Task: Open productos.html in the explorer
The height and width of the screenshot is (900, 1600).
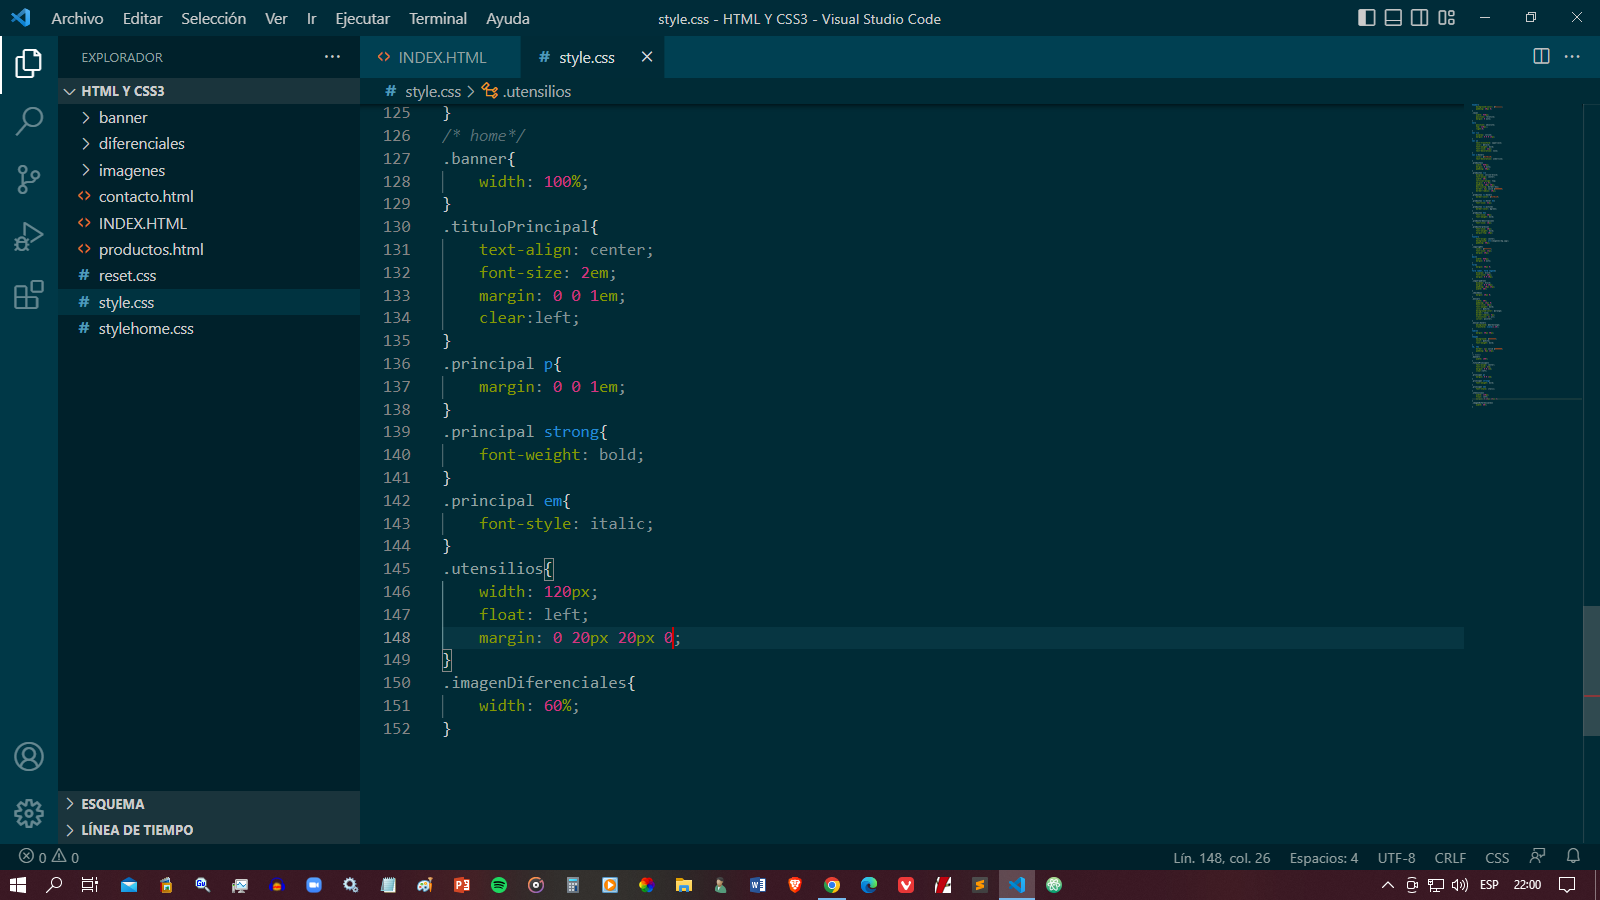Action: pos(209,250)
